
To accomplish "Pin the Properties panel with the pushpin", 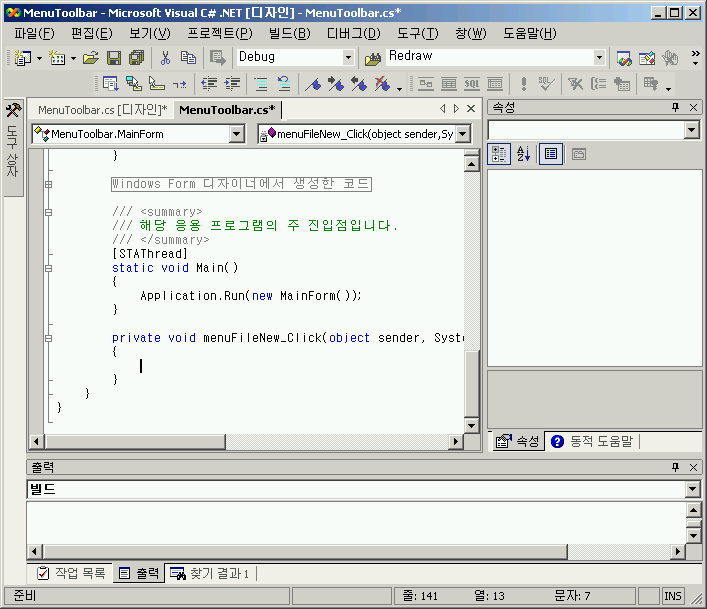I will point(675,107).
